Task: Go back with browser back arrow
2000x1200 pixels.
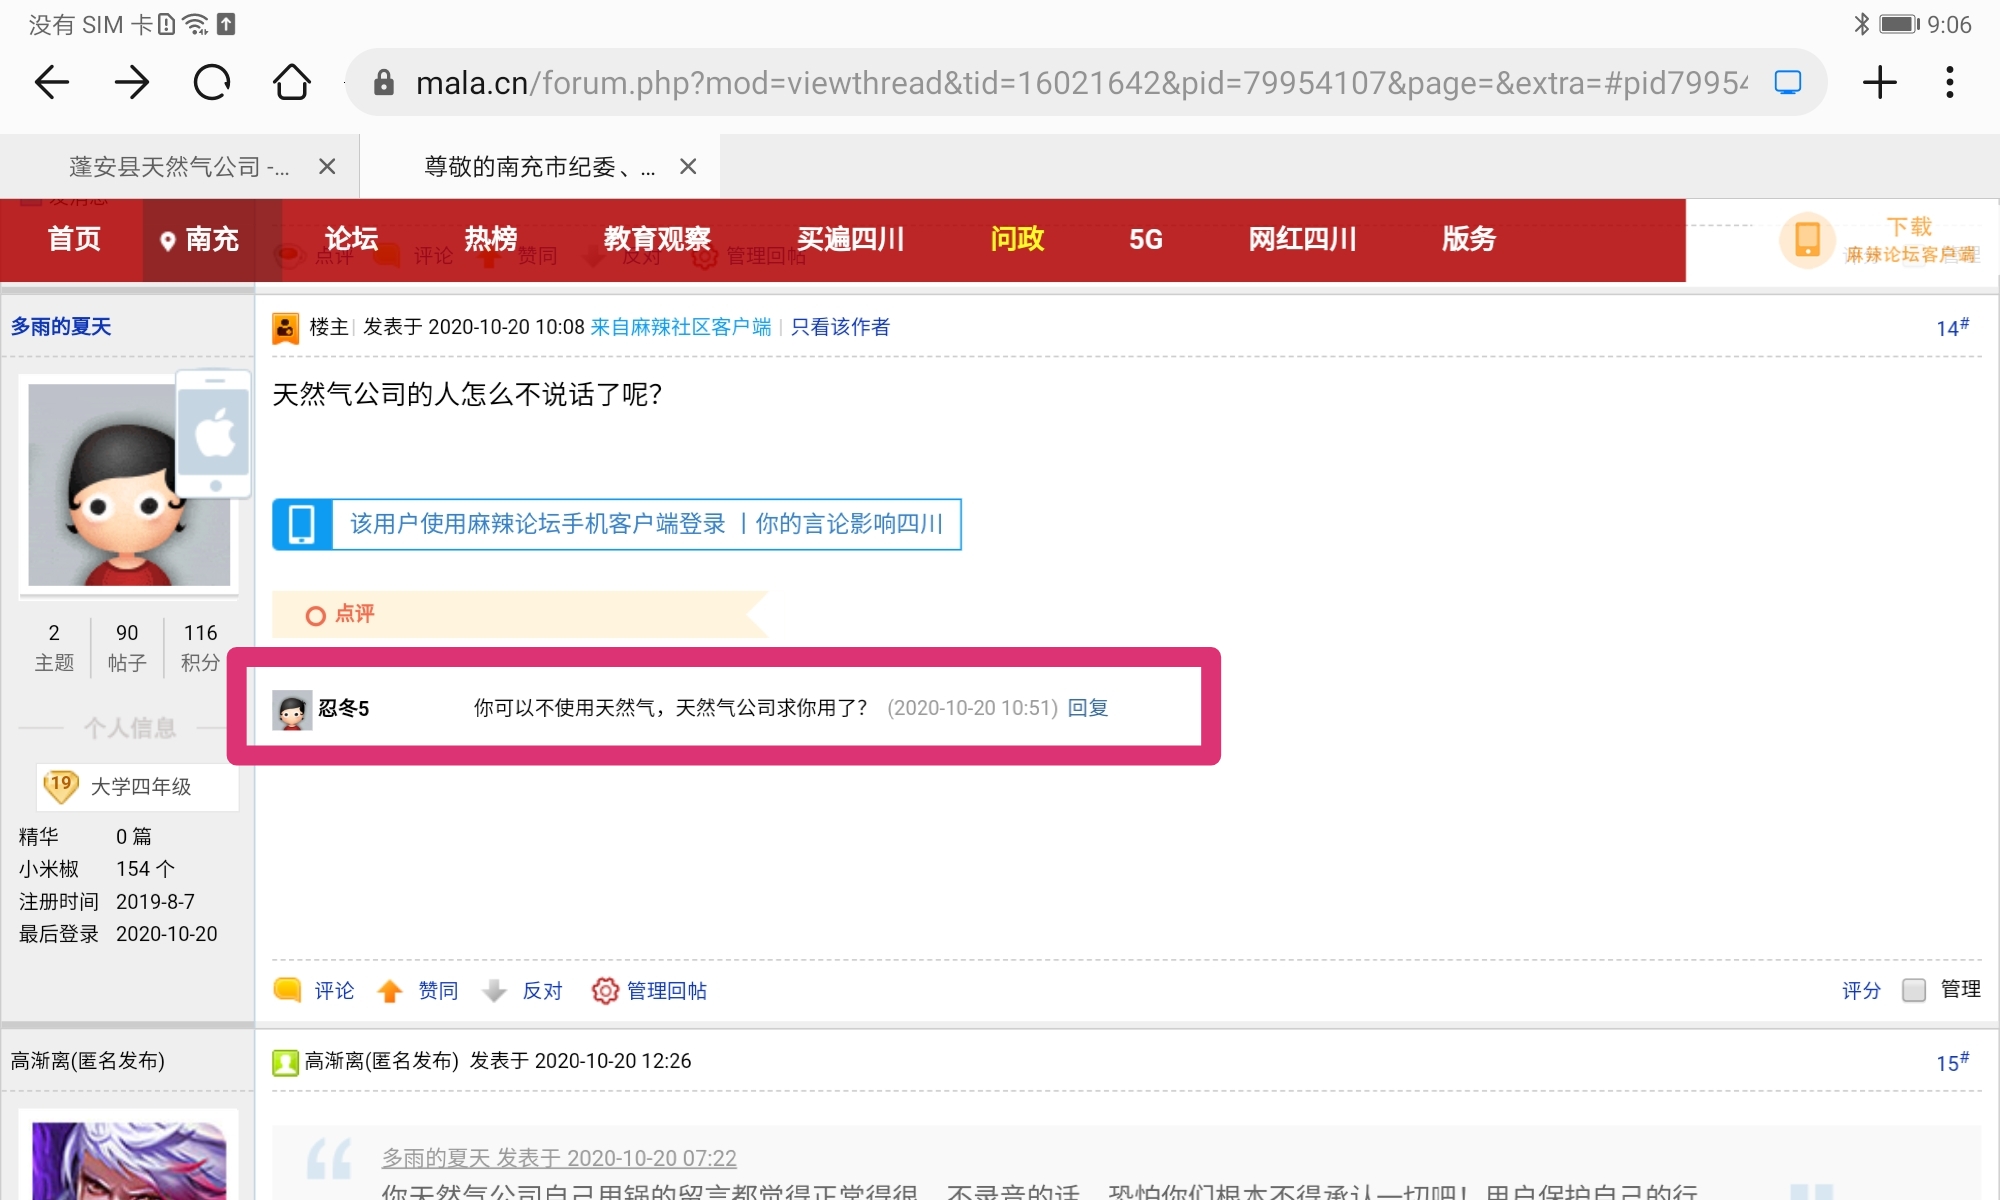Action: 52,82
